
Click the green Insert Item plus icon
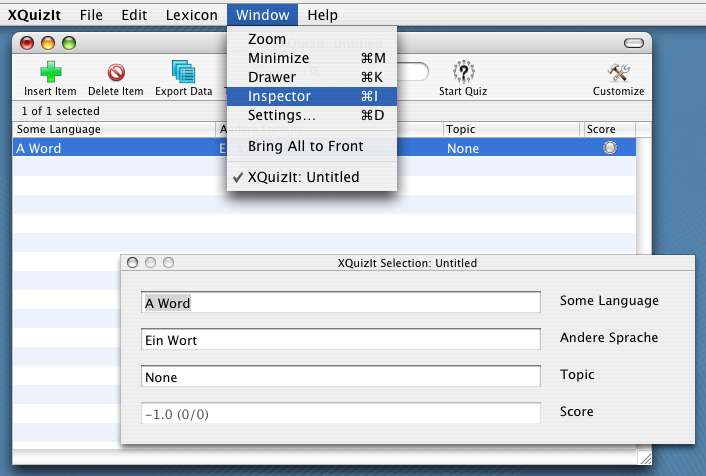tap(50, 73)
